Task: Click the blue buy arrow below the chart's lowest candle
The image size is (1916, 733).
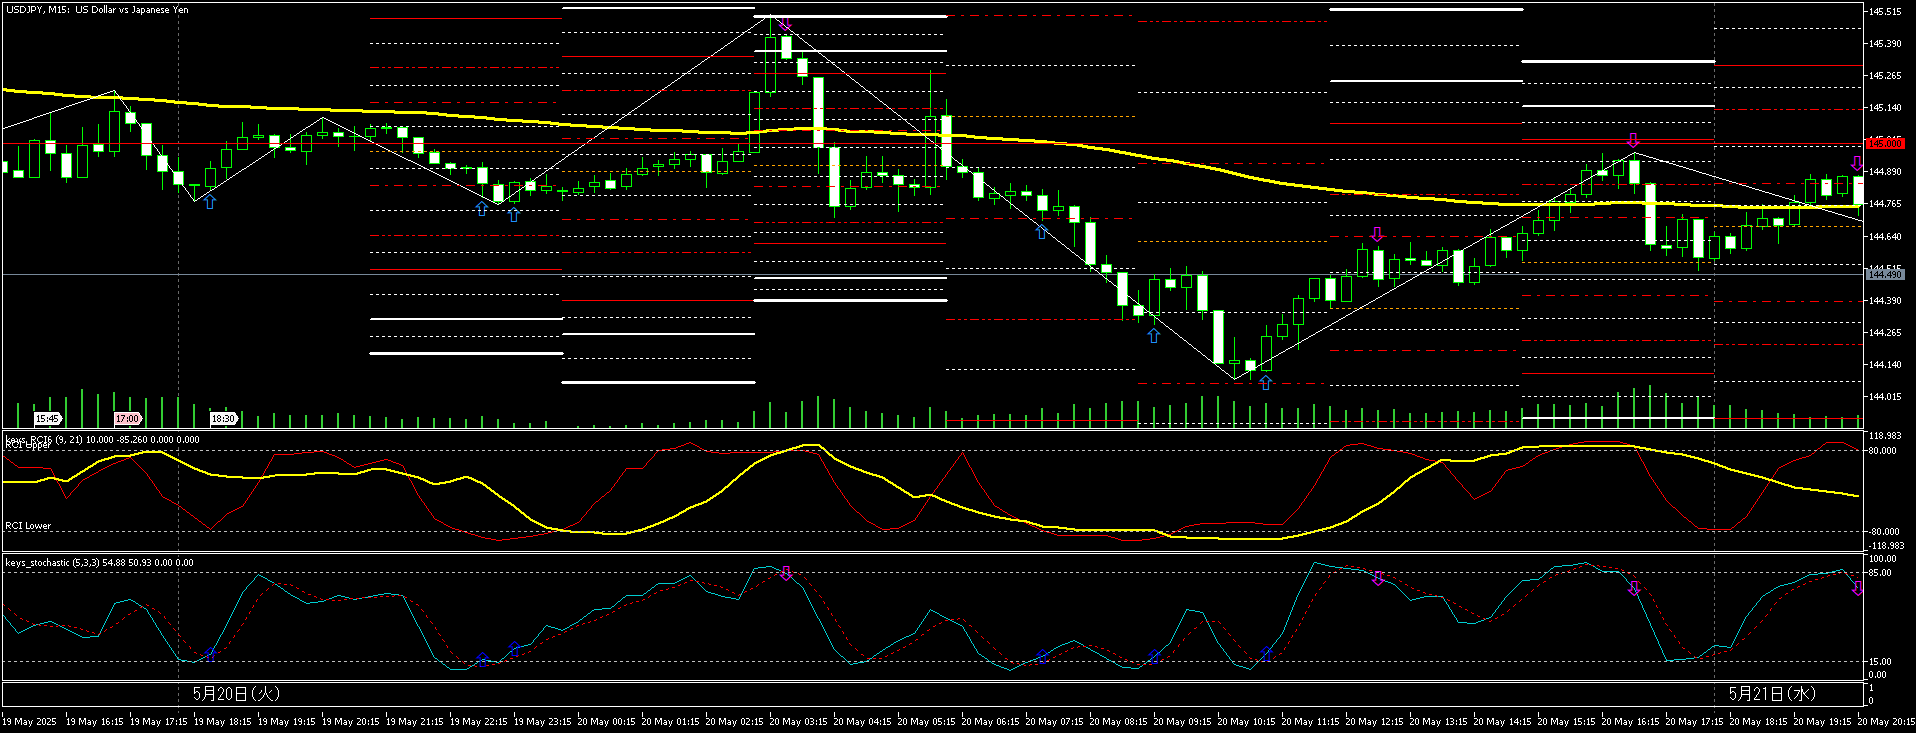Action: [x=1265, y=382]
